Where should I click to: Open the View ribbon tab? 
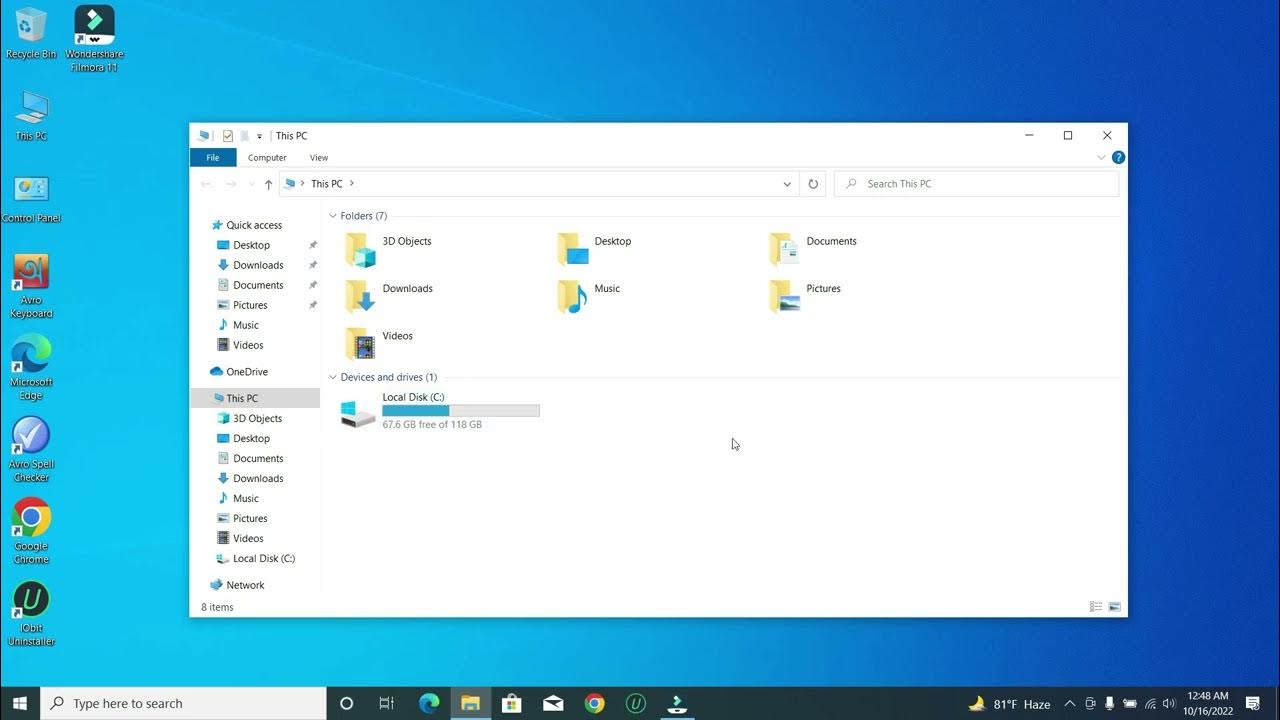(318, 157)
